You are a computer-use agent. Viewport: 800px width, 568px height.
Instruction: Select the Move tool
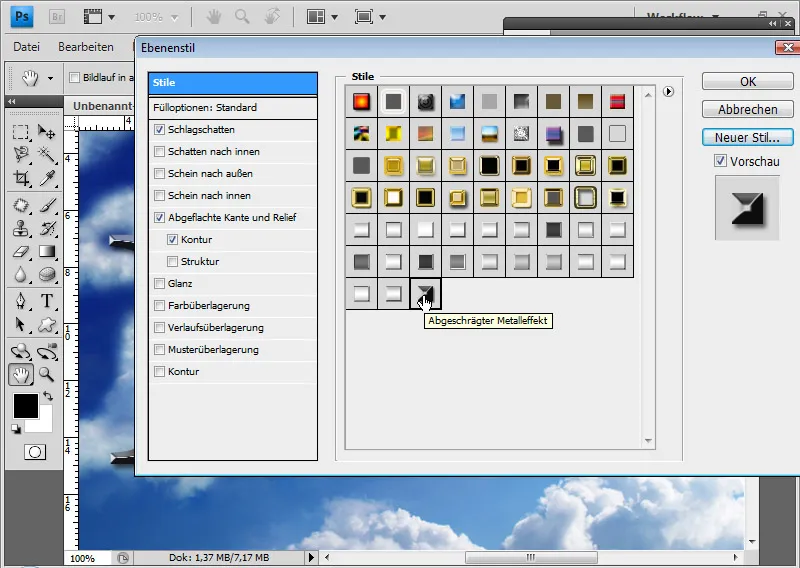click(x=46, y=132)
